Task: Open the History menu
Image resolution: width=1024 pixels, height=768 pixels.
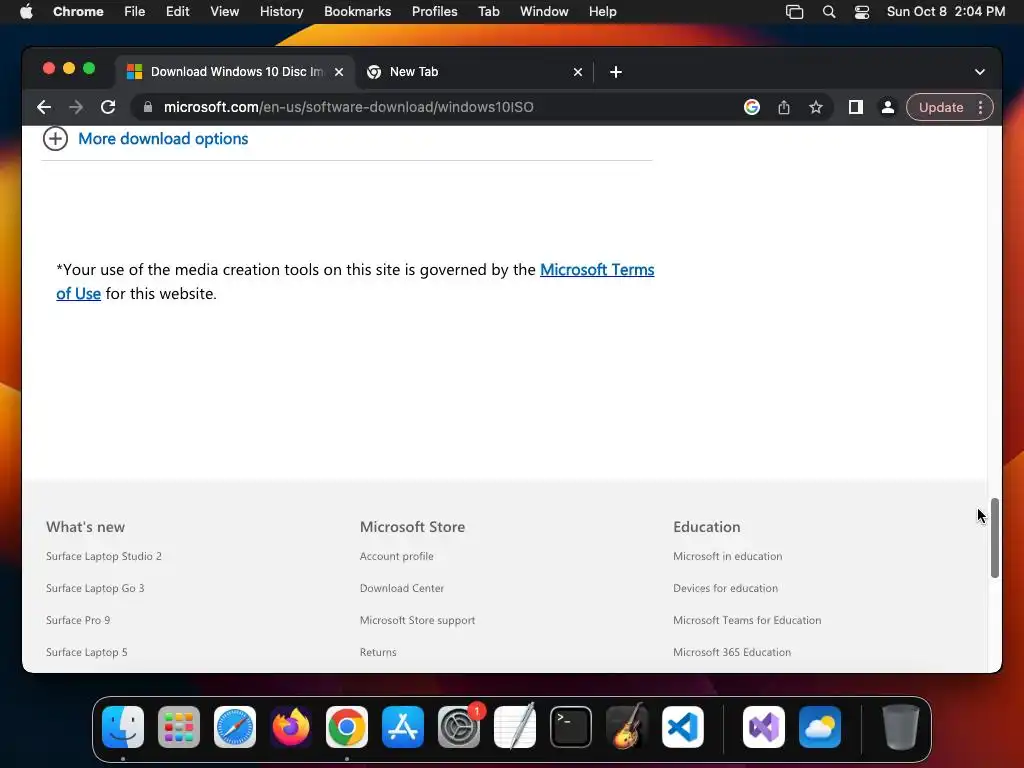Action: [281, 12]
